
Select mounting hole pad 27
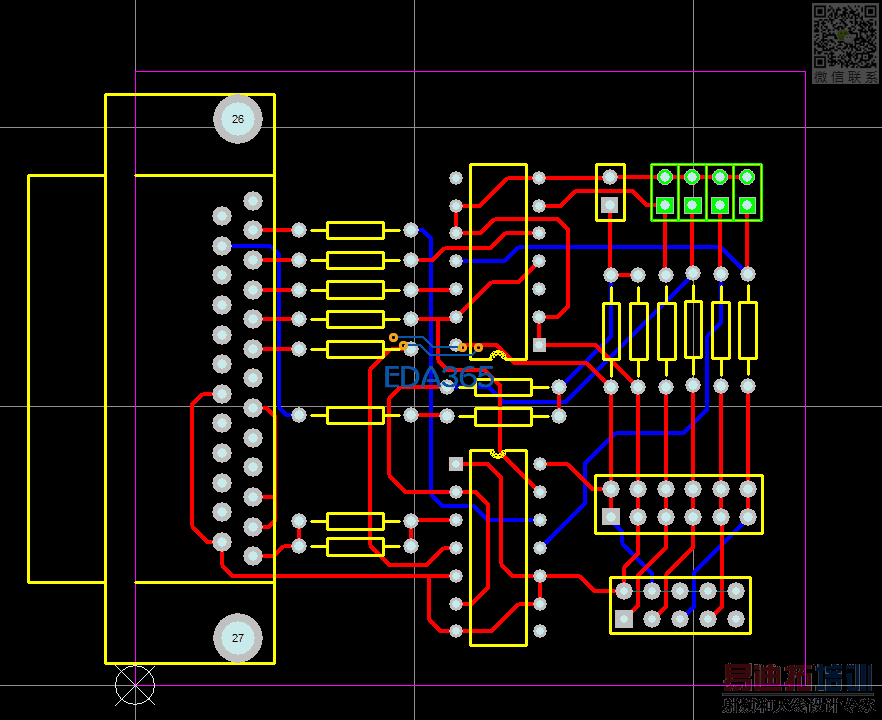tap(238, 638)
